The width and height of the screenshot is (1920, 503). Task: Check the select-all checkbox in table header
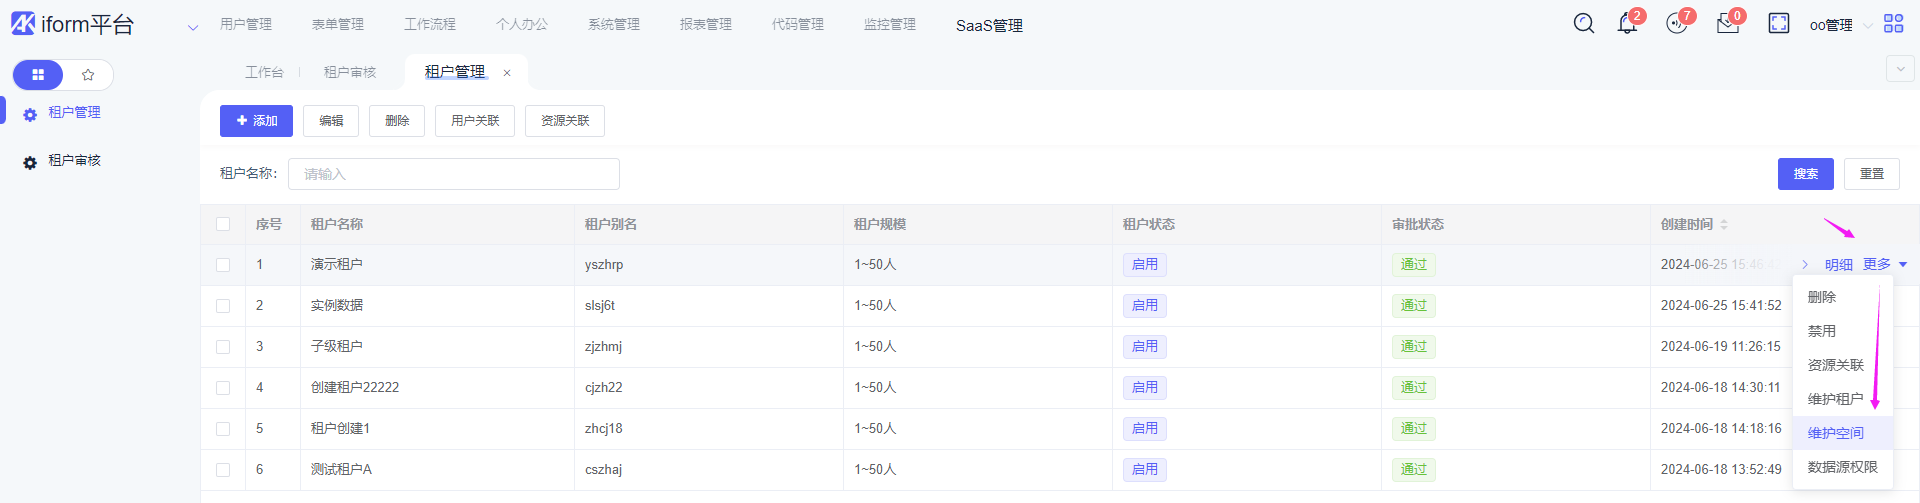[223, 224]
